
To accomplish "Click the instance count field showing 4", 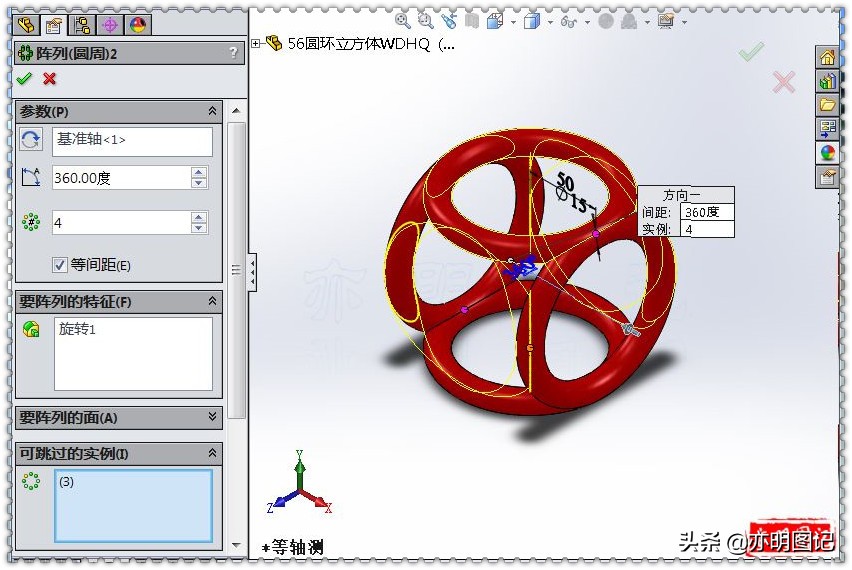I will coord(121,223).
